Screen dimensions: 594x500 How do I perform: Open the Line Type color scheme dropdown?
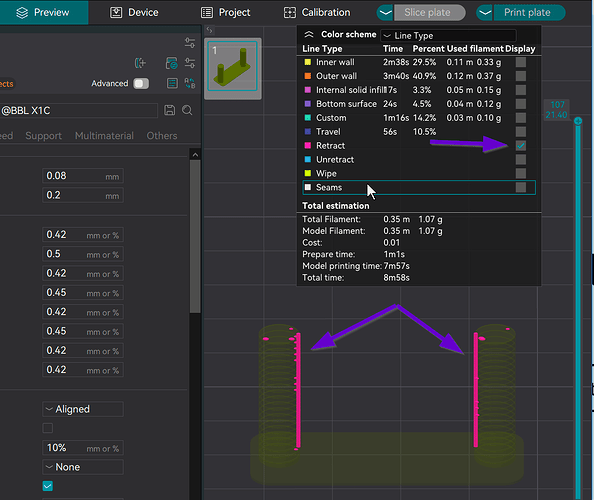pyautogui.click(x=448, y=36)
